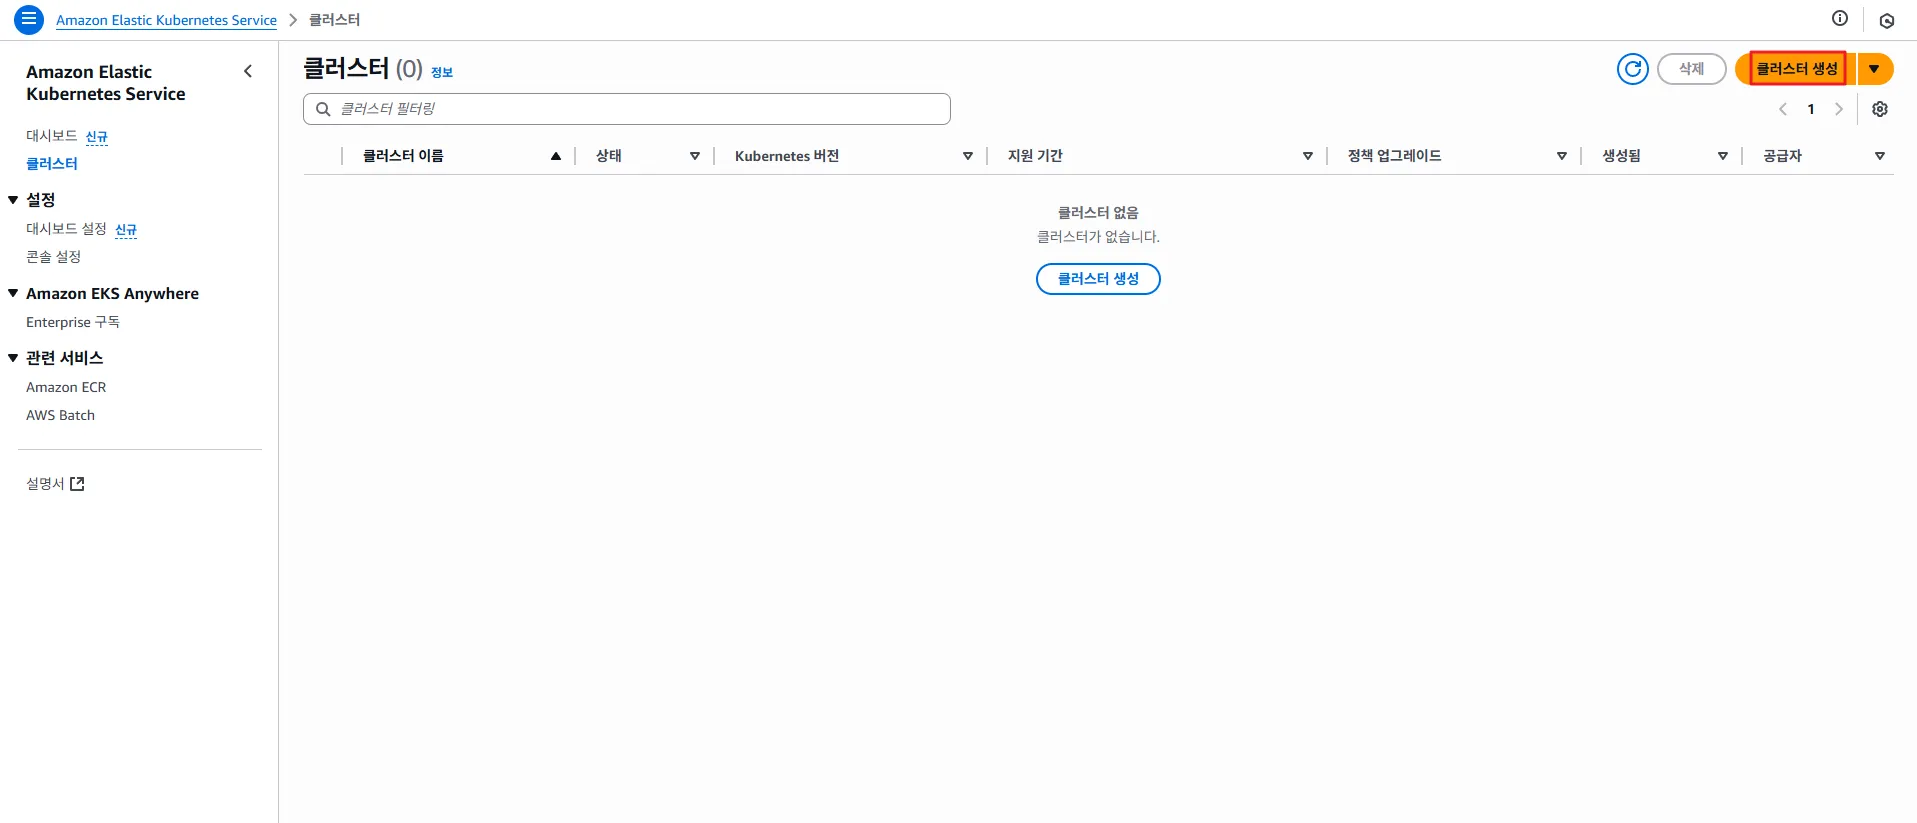Click the Kubernetes 버전 column header
Screen dimensions: 1917x823
pyautogui.click(x=786, y=156)
